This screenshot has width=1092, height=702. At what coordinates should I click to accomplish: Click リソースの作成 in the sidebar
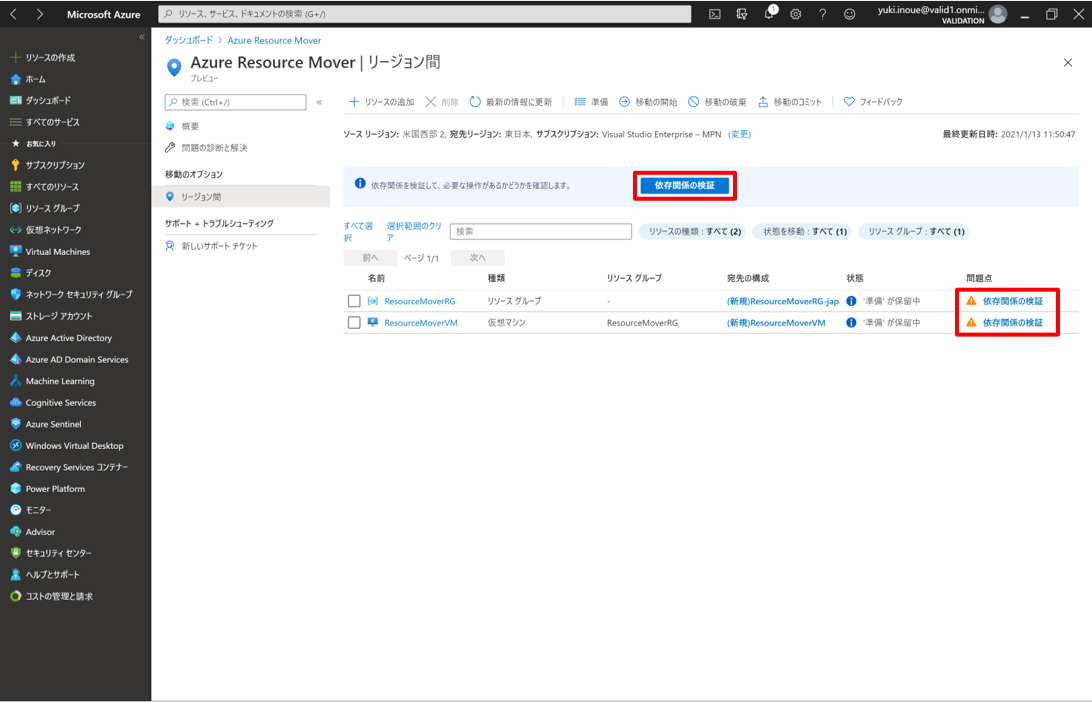(x=43, y=58)
